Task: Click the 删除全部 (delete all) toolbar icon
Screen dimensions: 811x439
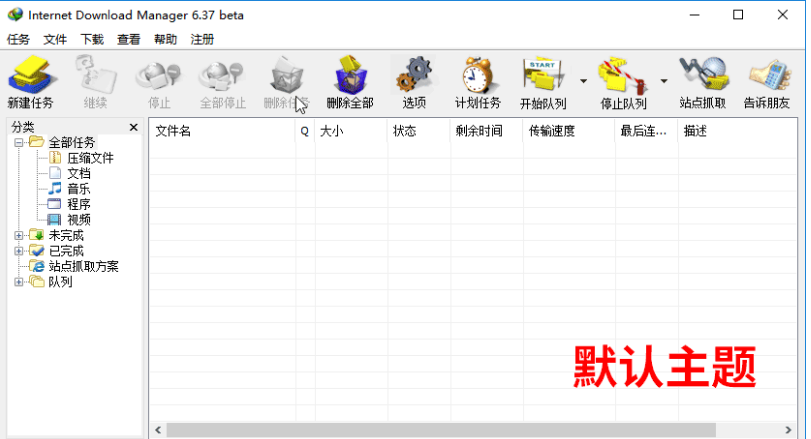Action: [349, 75]
